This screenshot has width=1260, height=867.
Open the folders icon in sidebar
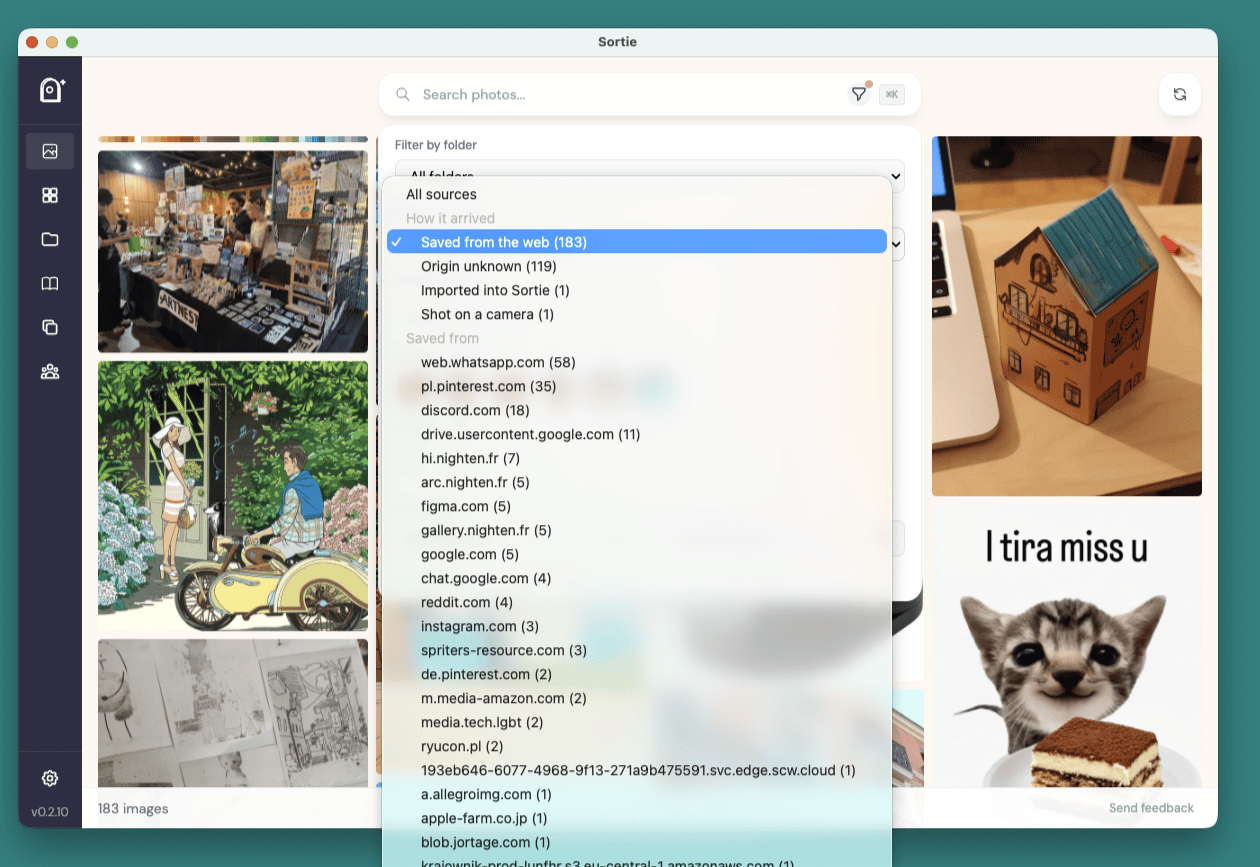pos(50,239)
